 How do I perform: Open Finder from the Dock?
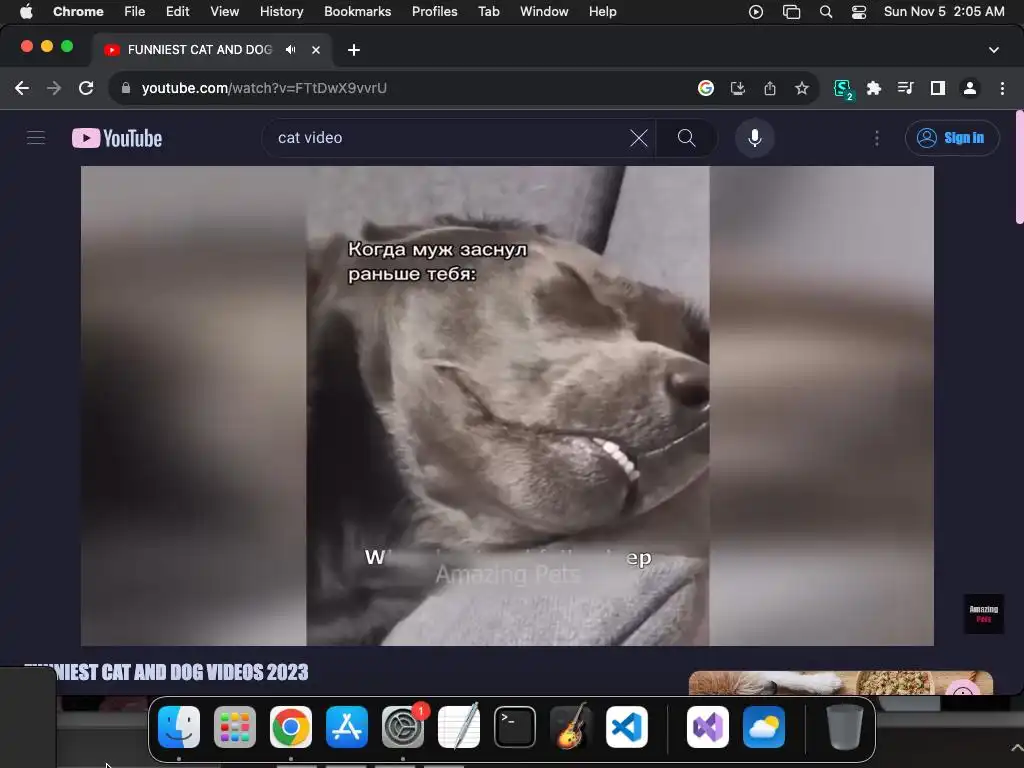pyautogui.click(x=179, y=727)
